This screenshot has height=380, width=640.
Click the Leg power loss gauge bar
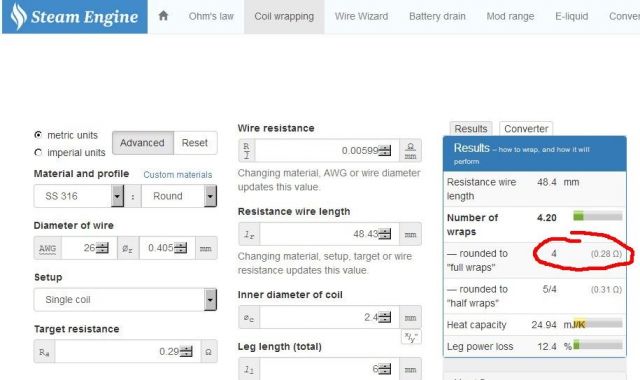[598, 345]
